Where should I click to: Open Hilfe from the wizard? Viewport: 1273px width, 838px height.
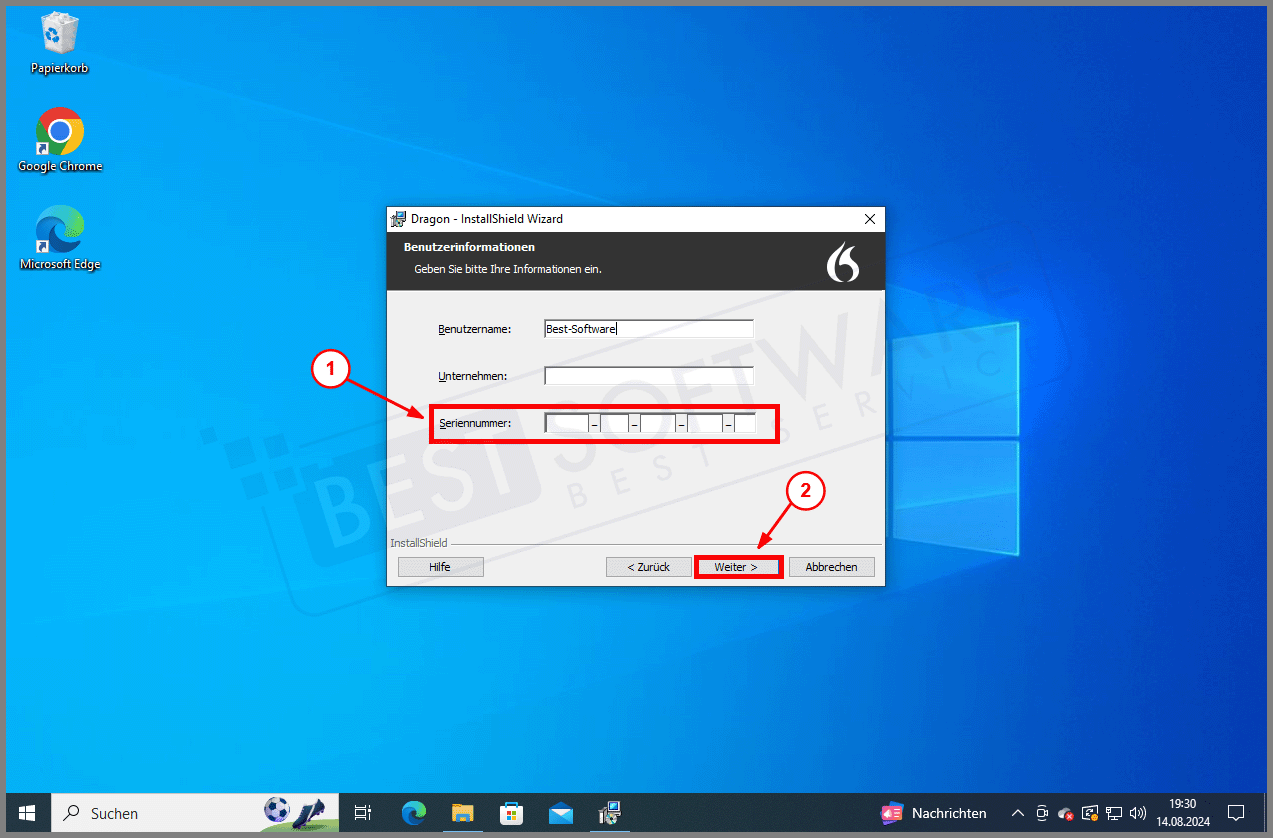click(x=440, y=566)
